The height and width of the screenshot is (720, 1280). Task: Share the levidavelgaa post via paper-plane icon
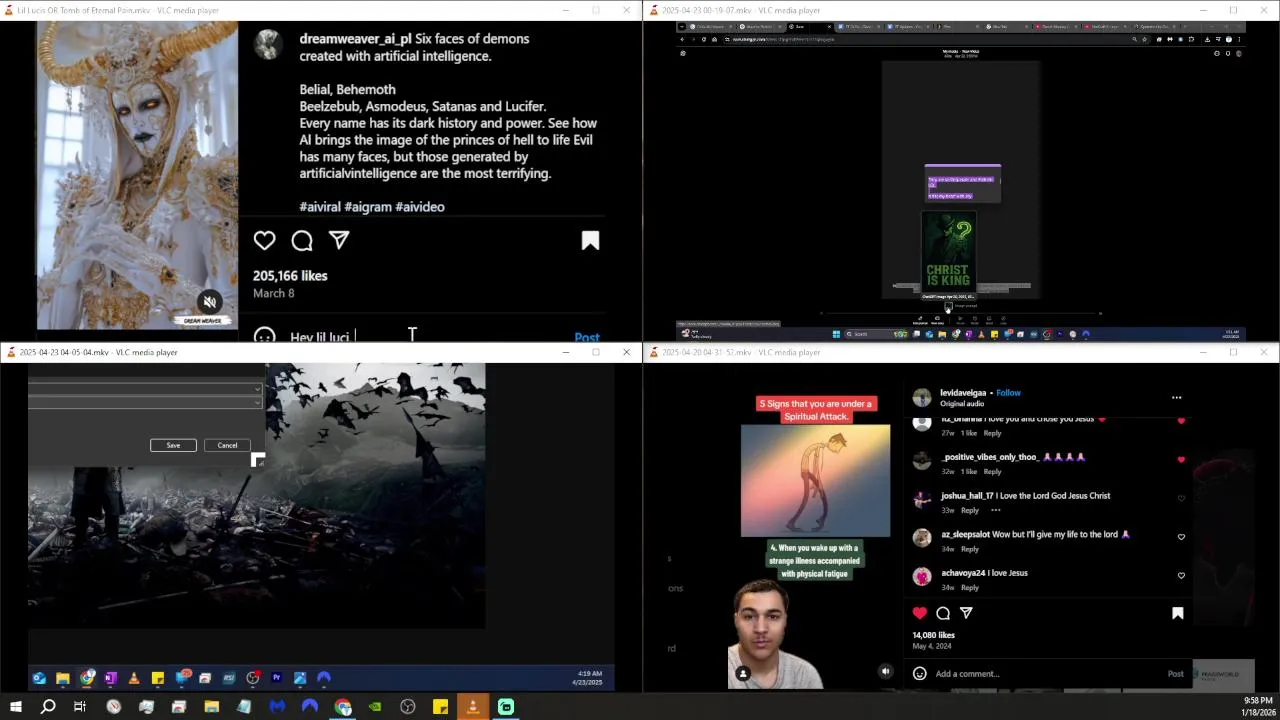(966, 613)
